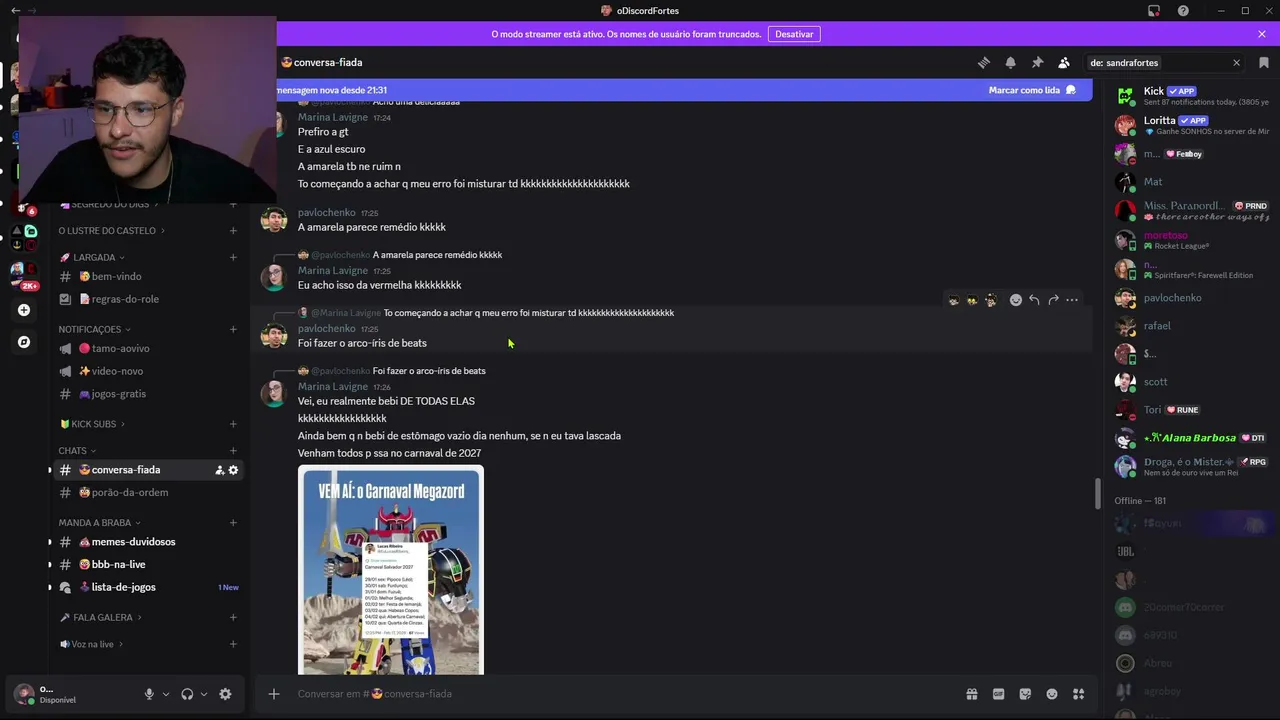The height and width of the screenshot is (720, 1280).
Task: Open the sticker picker
Action: (1025, 694)
